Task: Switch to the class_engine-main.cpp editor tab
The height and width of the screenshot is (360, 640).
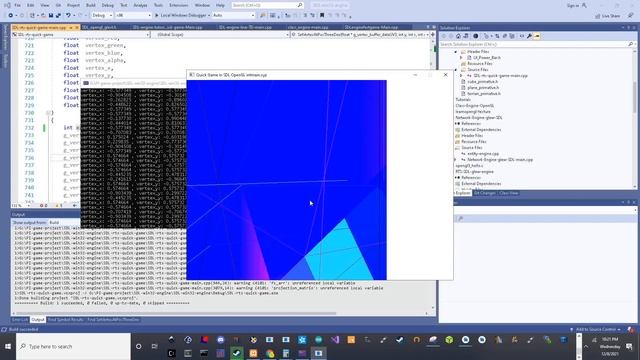Action: [x=308, y=27]
